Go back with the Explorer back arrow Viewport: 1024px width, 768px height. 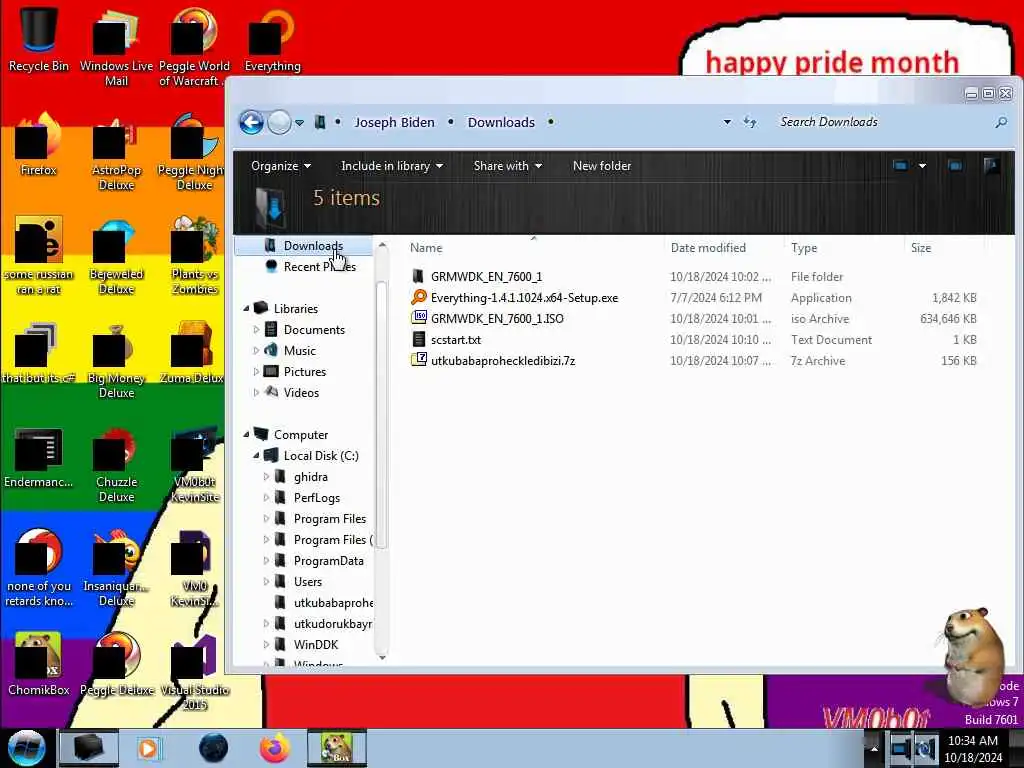coord(251,122)
